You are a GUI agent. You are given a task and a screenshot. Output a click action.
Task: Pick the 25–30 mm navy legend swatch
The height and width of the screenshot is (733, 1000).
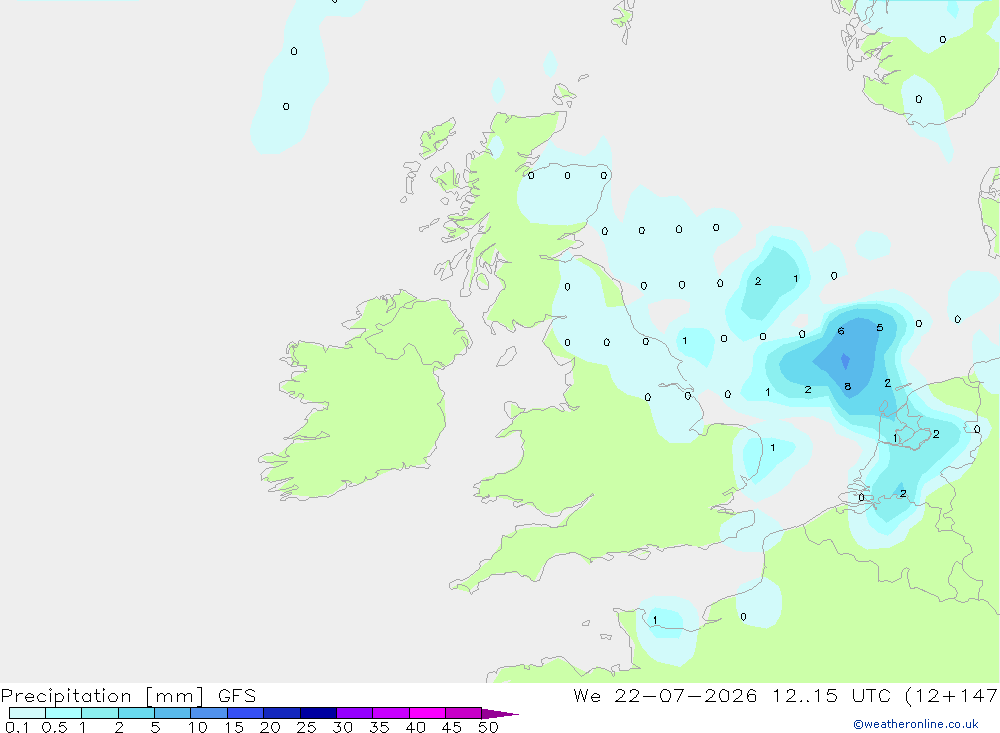[x=318, y=713]
